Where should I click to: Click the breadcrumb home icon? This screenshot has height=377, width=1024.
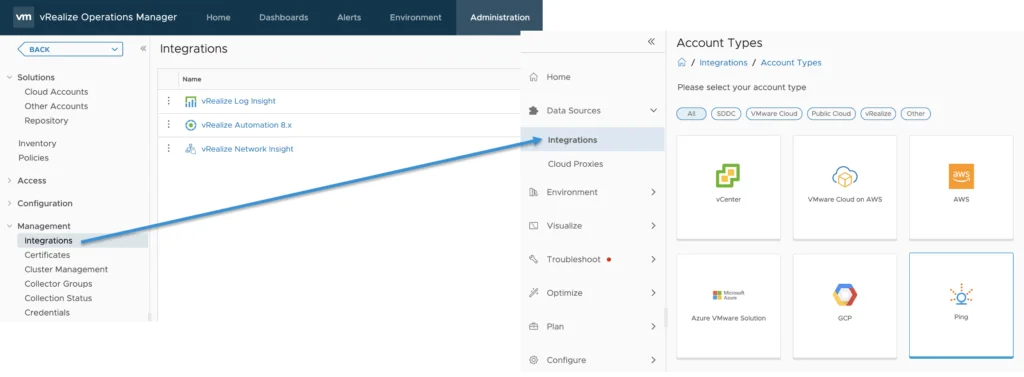[x=681, y=63]
